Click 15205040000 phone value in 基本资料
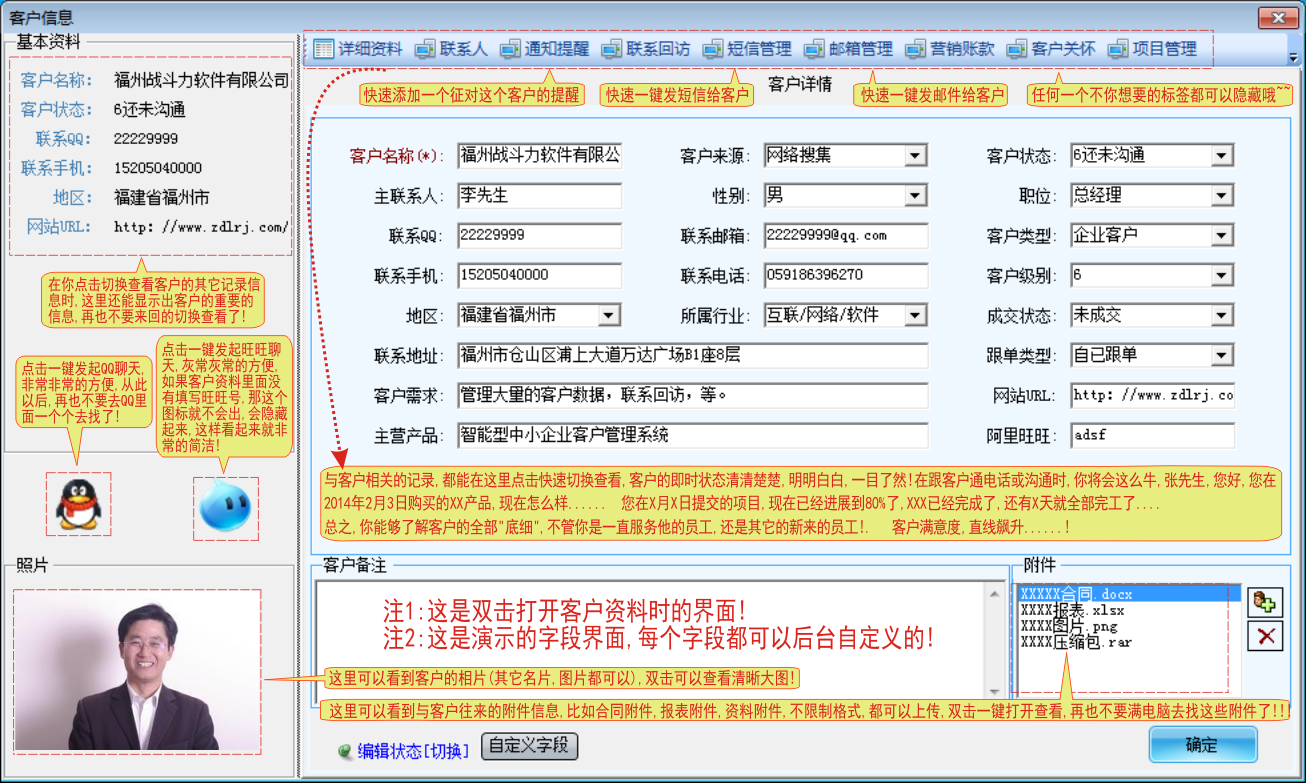Screen dimensions: 1306x783 pyautogui.click(x=158, y=168)
